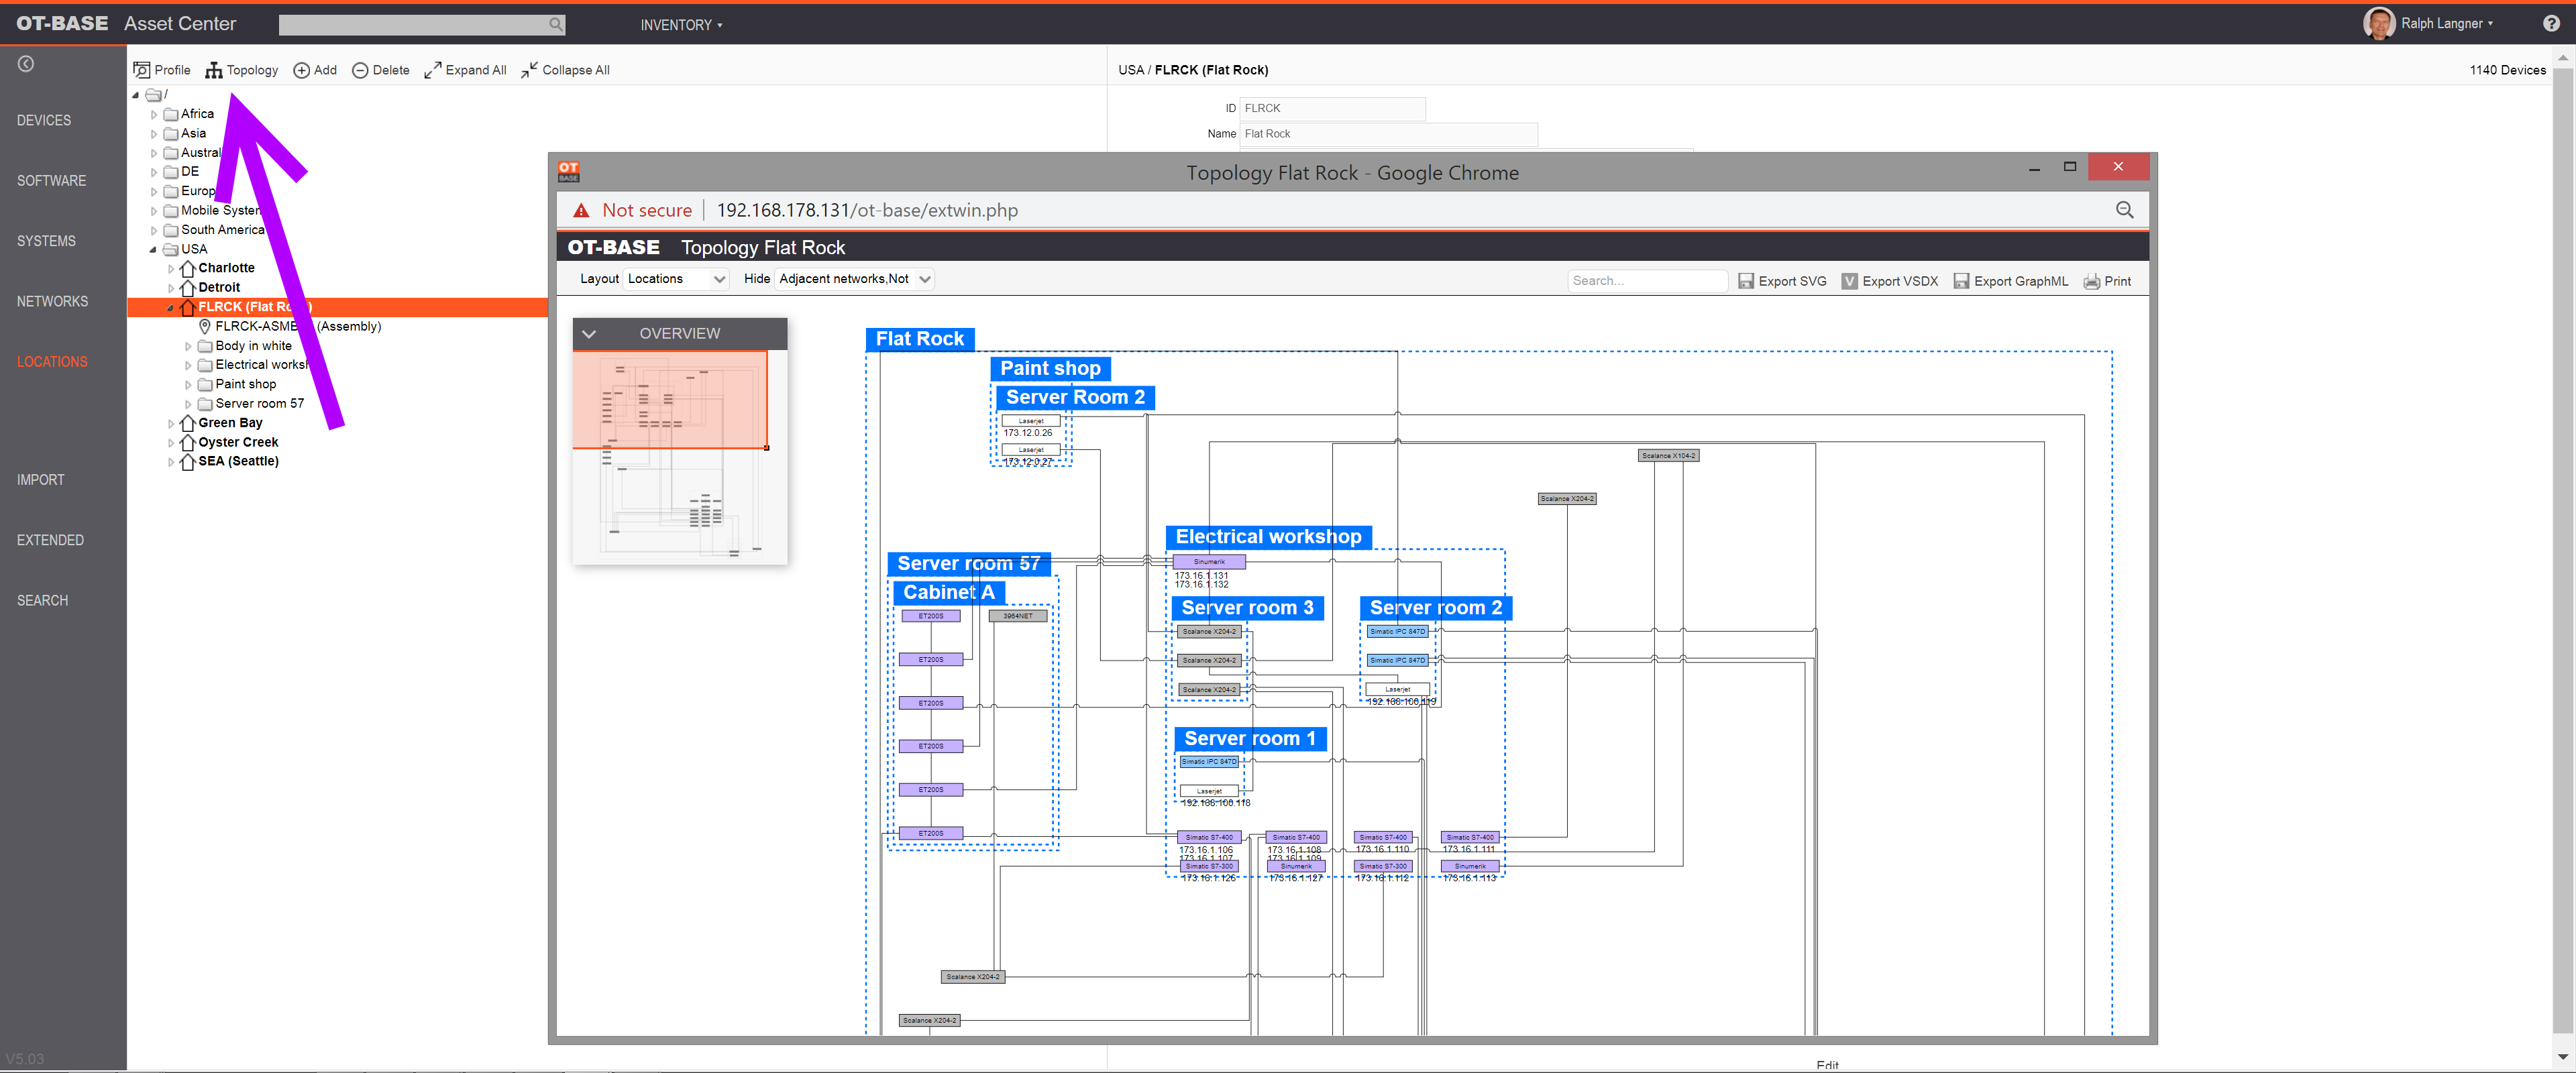
Task: Click the FLRCK-ASMB location pin icon
Action: [x=205, y=326]
